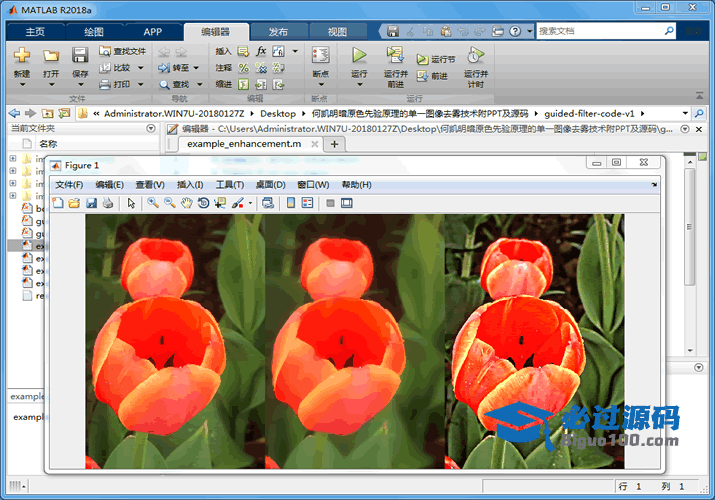
Task: Open the 工具(T) menu in Figure window
Action: pyautogui.click(x=230, y=185)
